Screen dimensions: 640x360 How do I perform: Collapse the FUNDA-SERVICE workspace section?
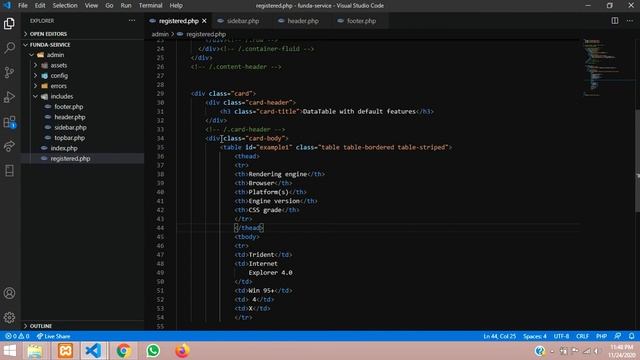[82, 44]
